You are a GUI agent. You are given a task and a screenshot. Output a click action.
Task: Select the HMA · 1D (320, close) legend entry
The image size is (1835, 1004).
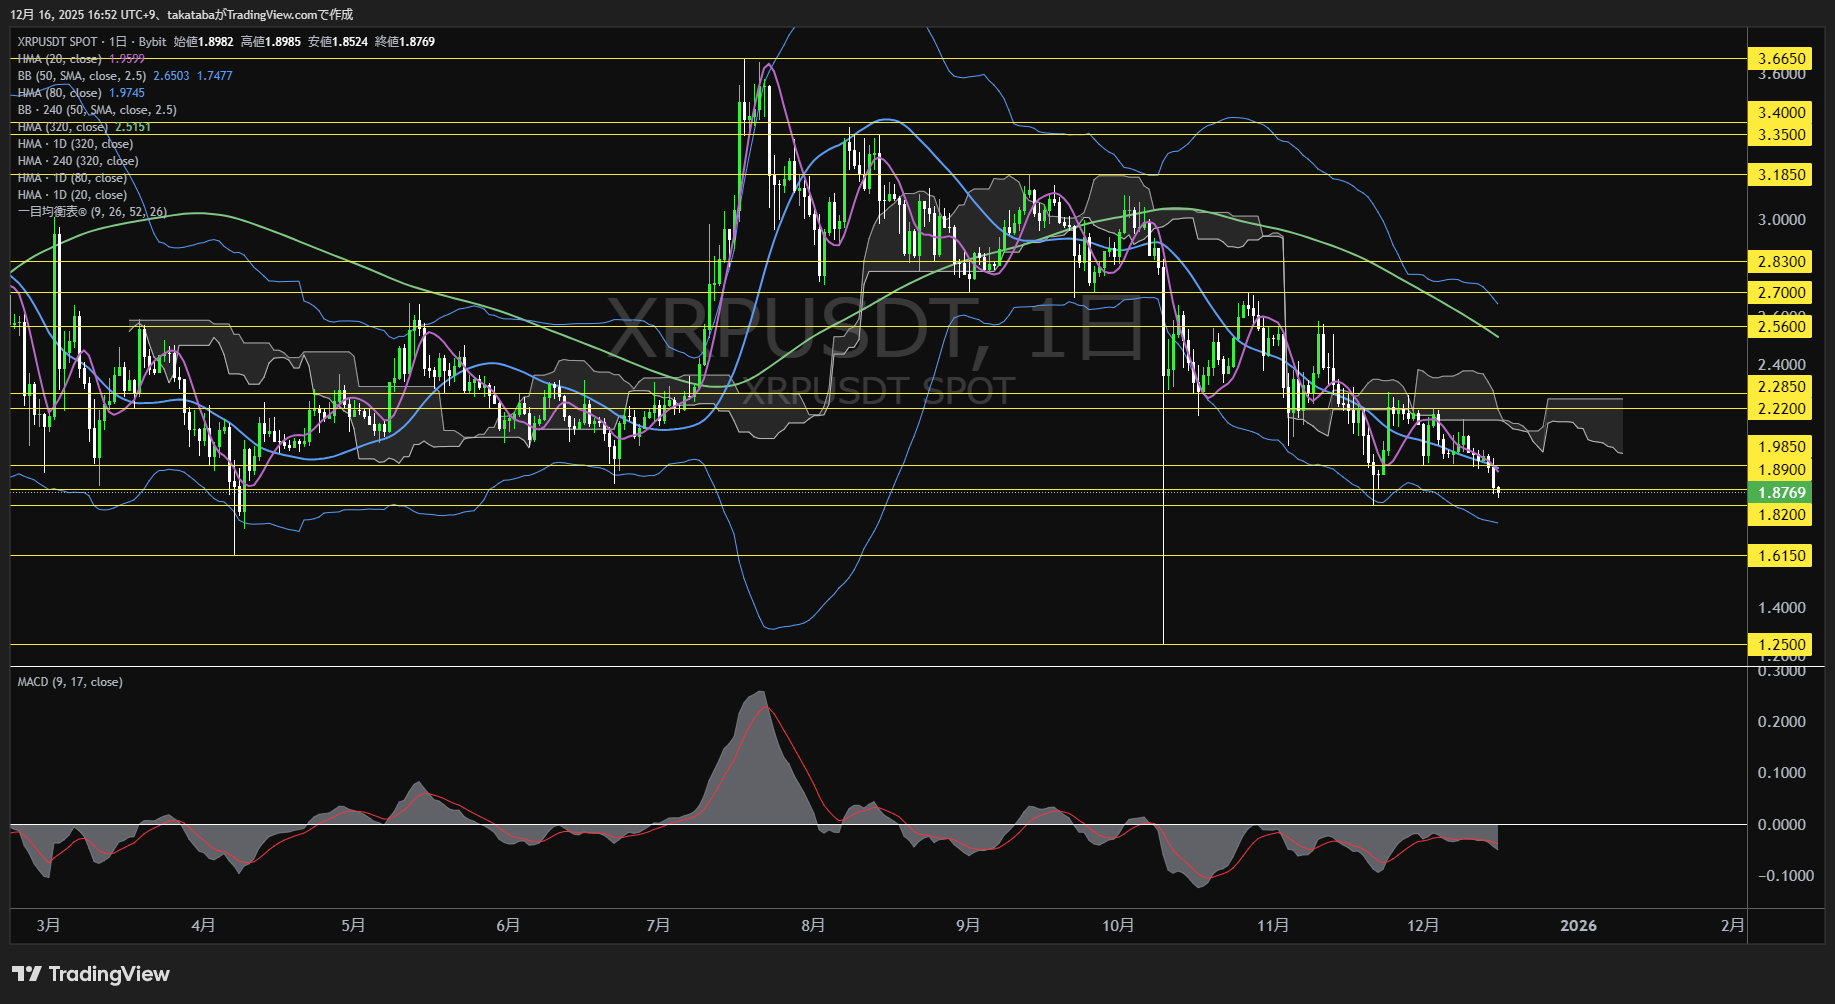tap(73, 143)
